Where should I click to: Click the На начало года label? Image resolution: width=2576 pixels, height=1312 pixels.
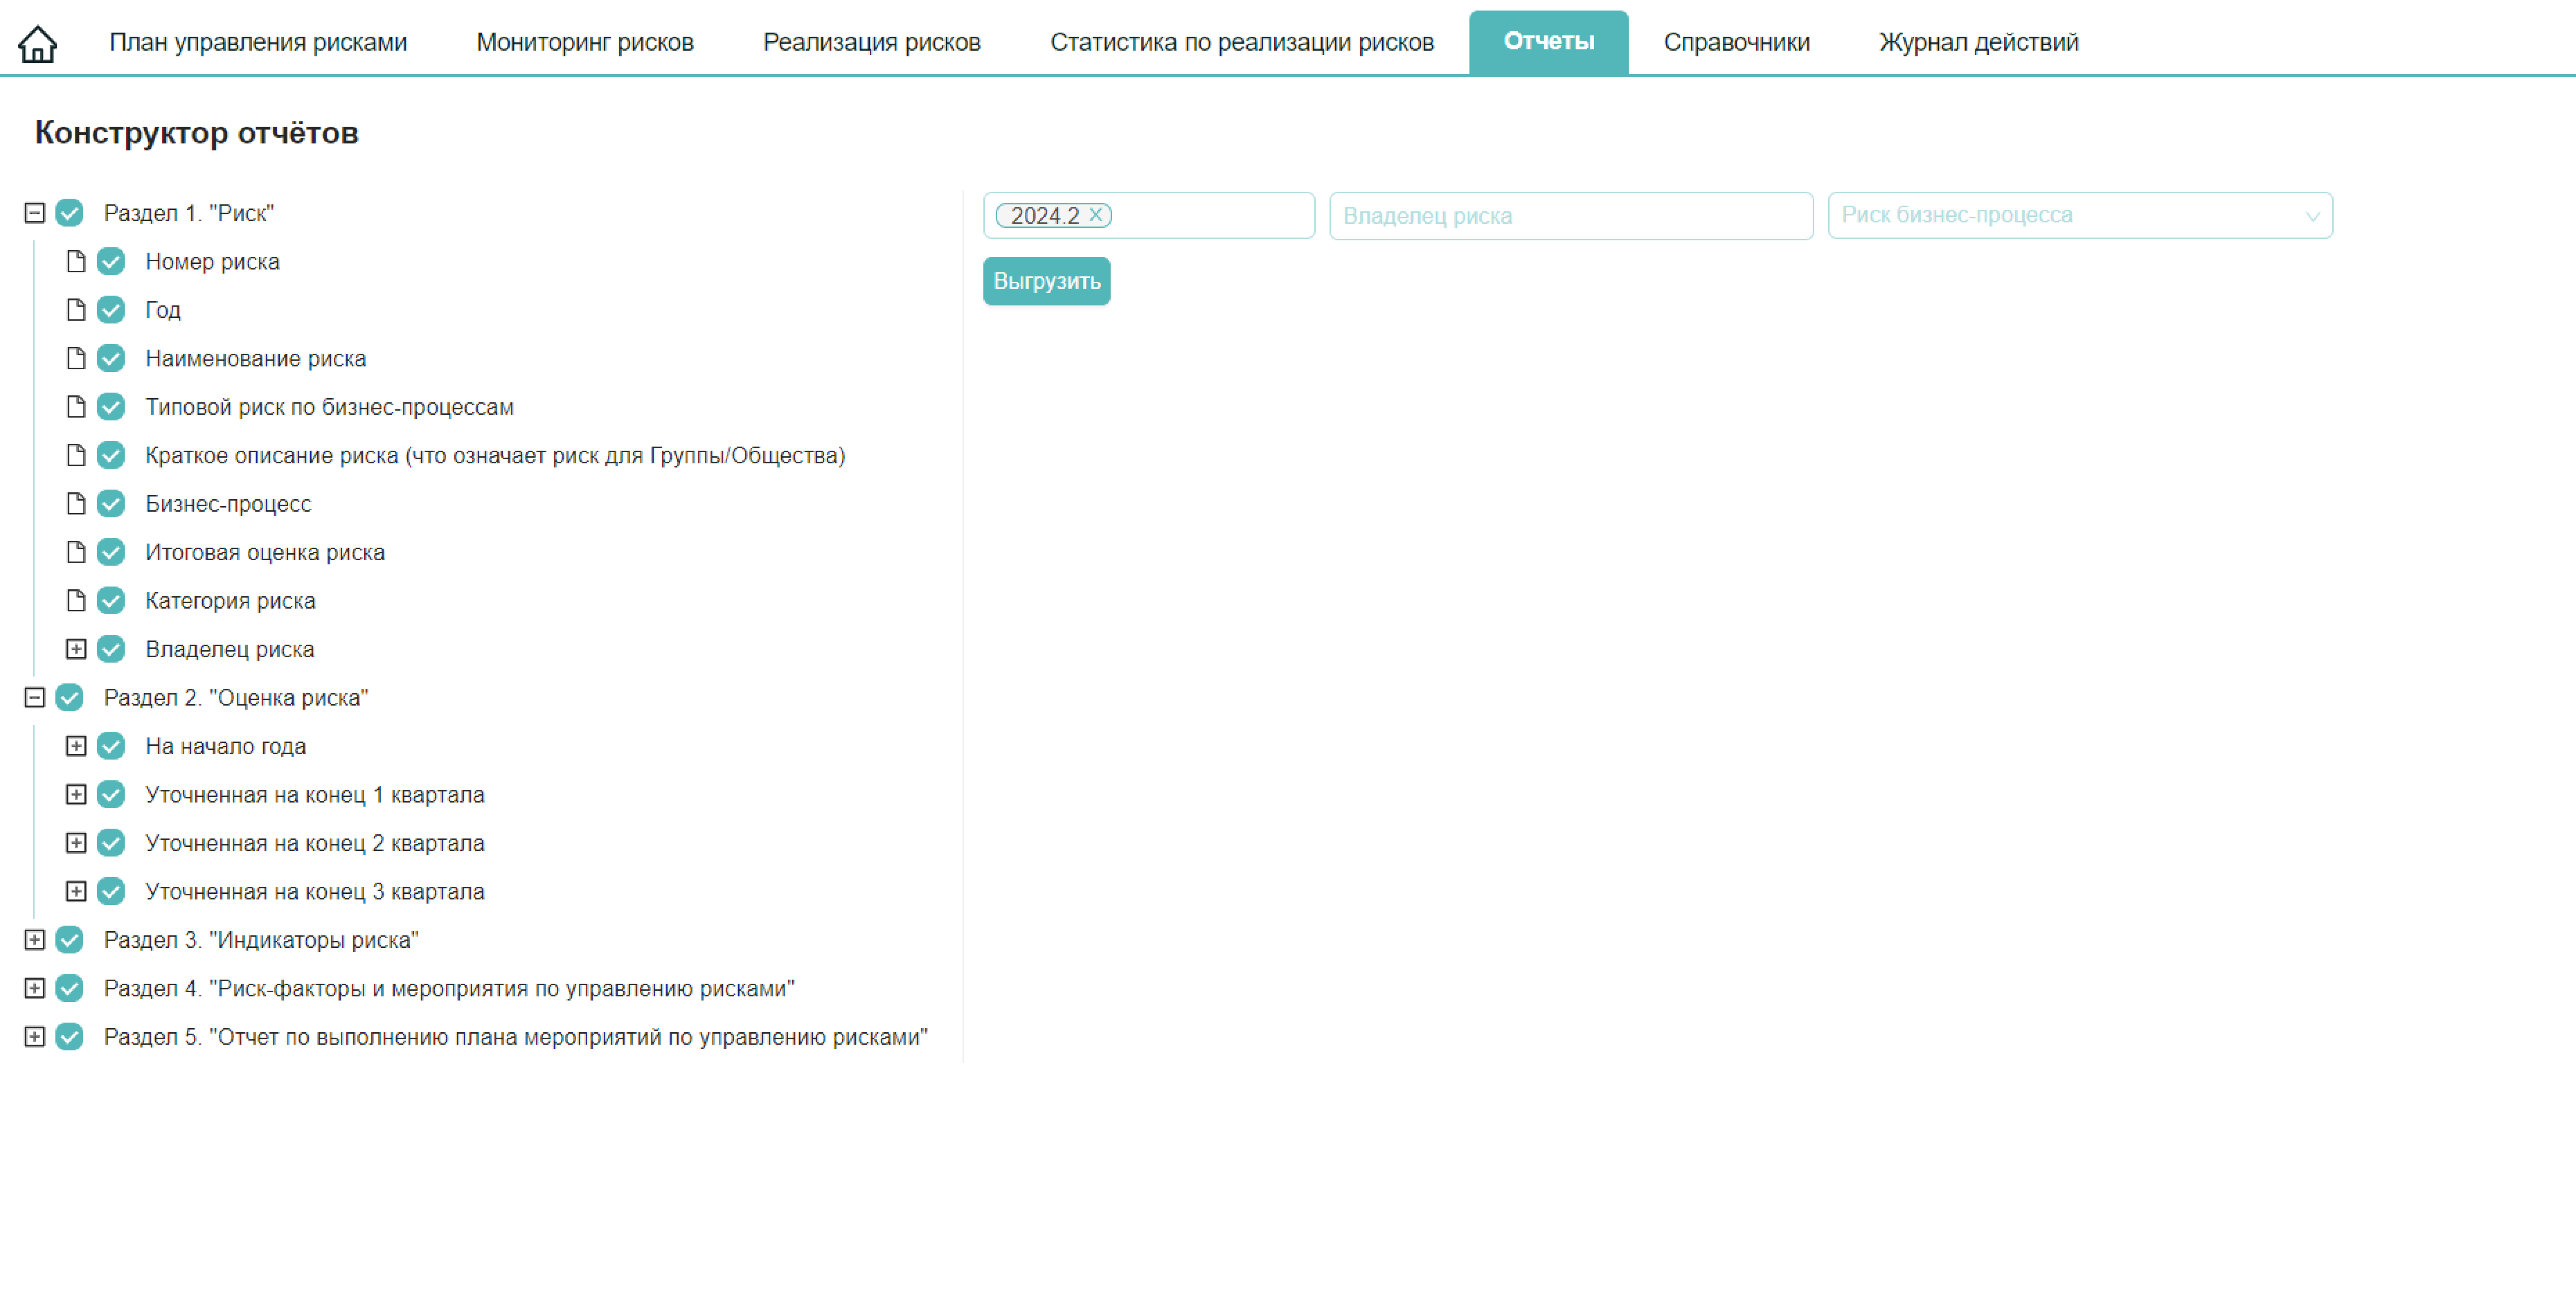click(226, 747)
